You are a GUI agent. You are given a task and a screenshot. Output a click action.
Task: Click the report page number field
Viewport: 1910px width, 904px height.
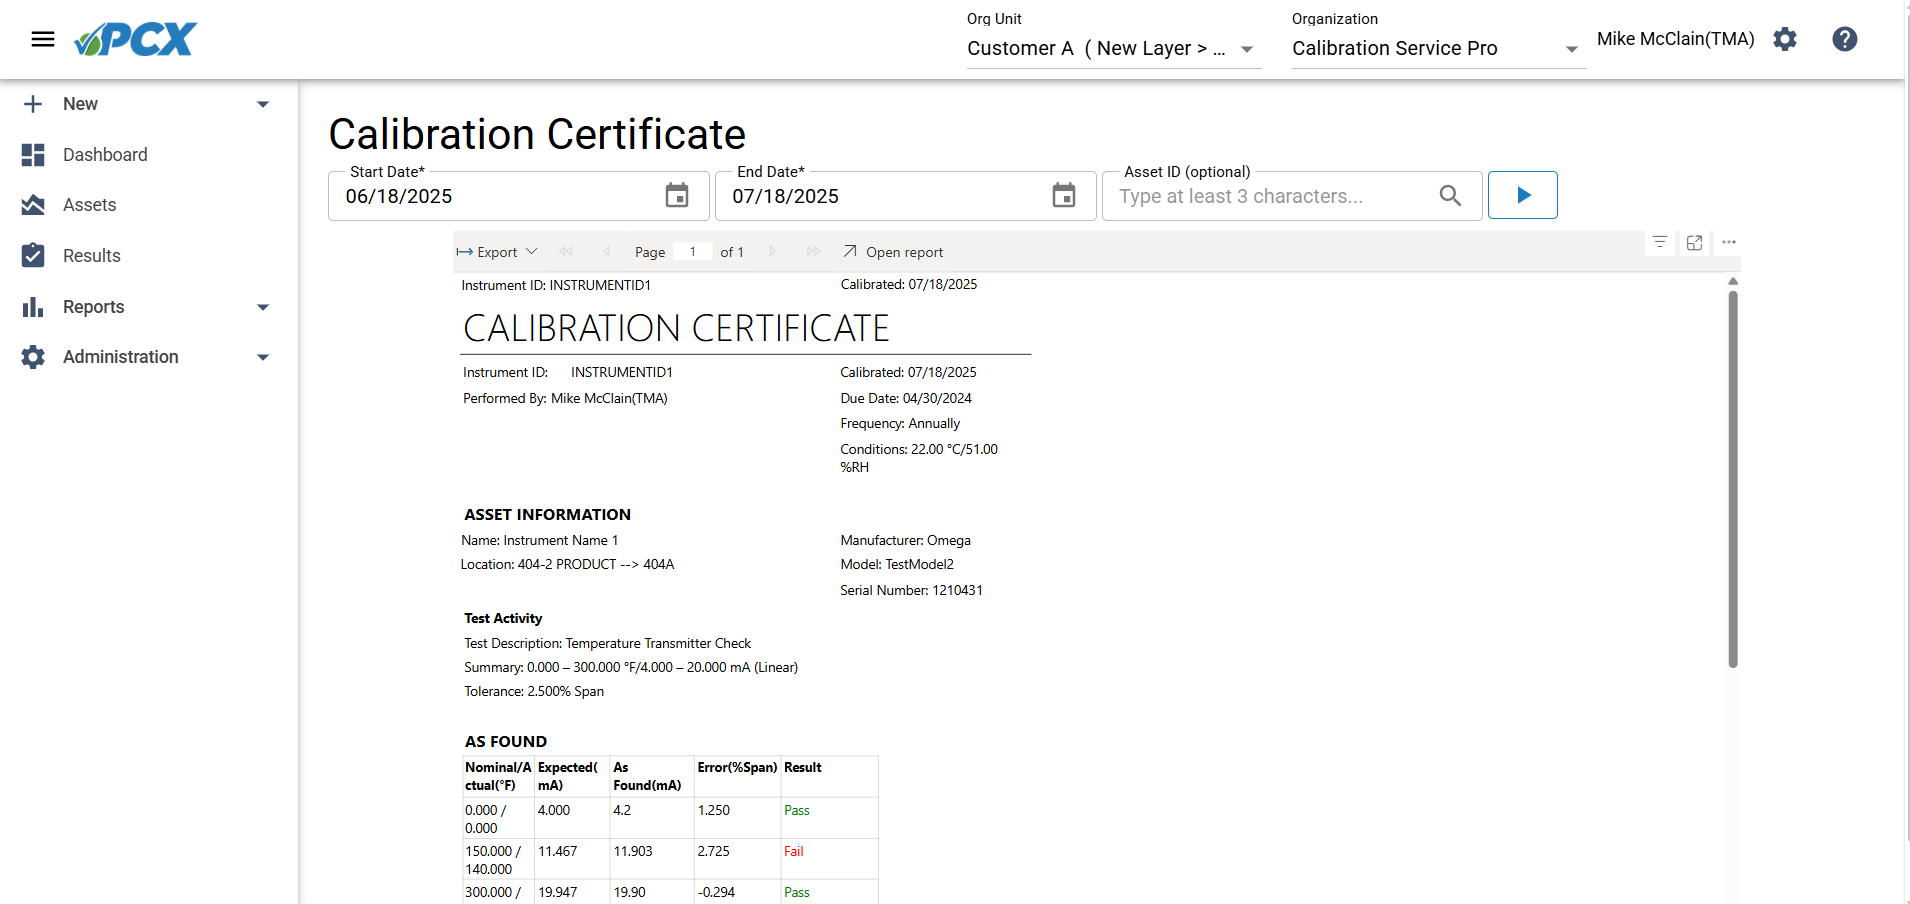(692, 252)
